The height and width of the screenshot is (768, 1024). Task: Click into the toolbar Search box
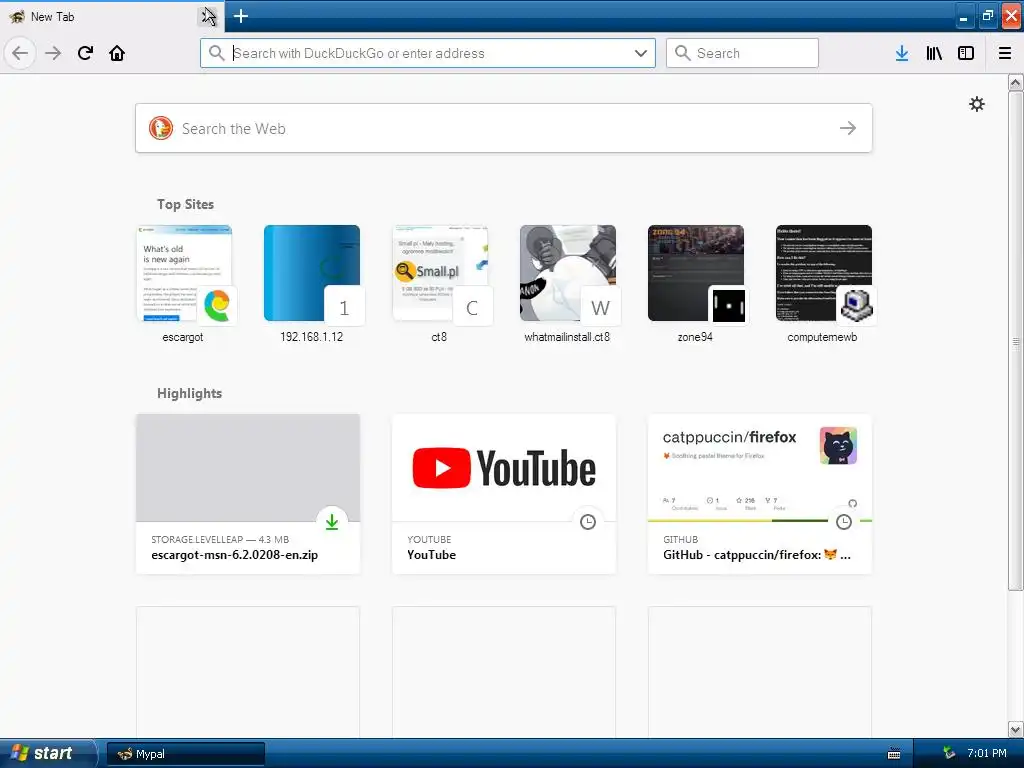(x=742, y=53)
